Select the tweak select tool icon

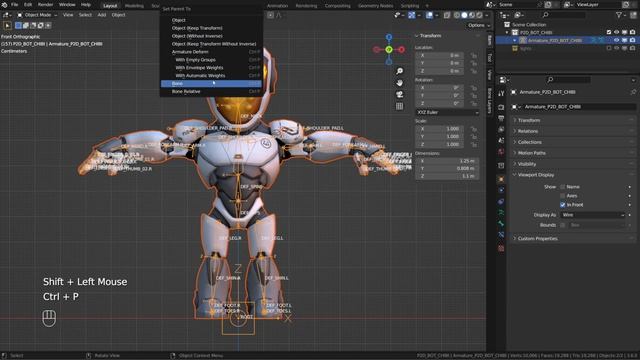click(x=7, y=25)
